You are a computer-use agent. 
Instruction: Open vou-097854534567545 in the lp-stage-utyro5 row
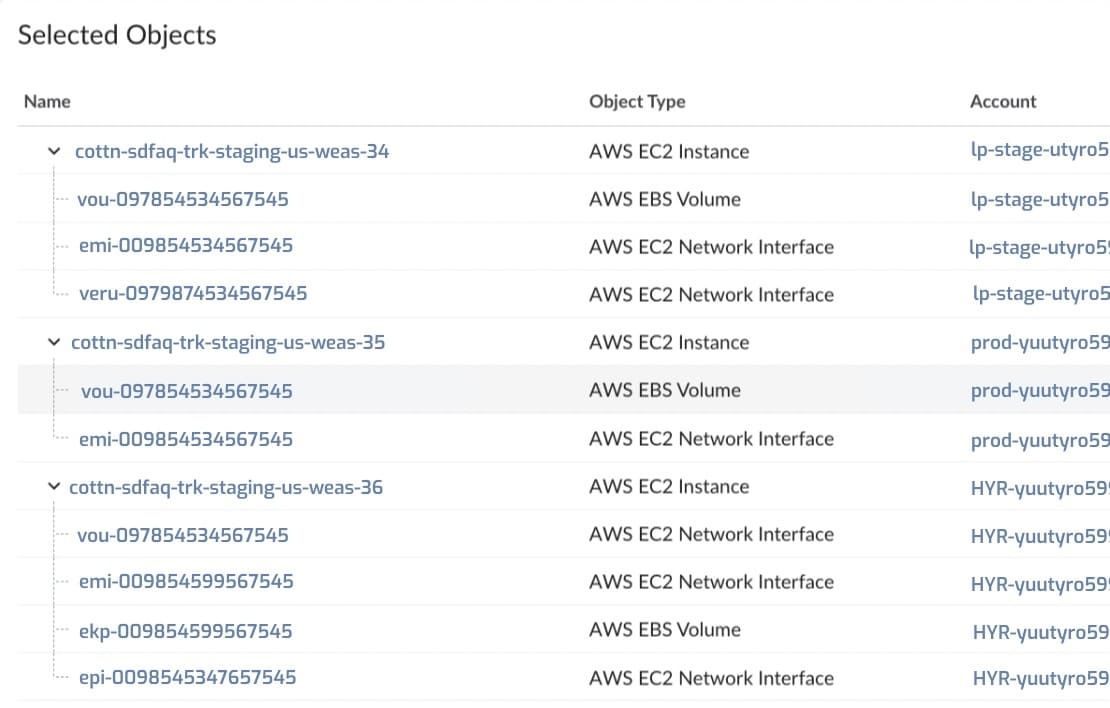pos(183,199)
